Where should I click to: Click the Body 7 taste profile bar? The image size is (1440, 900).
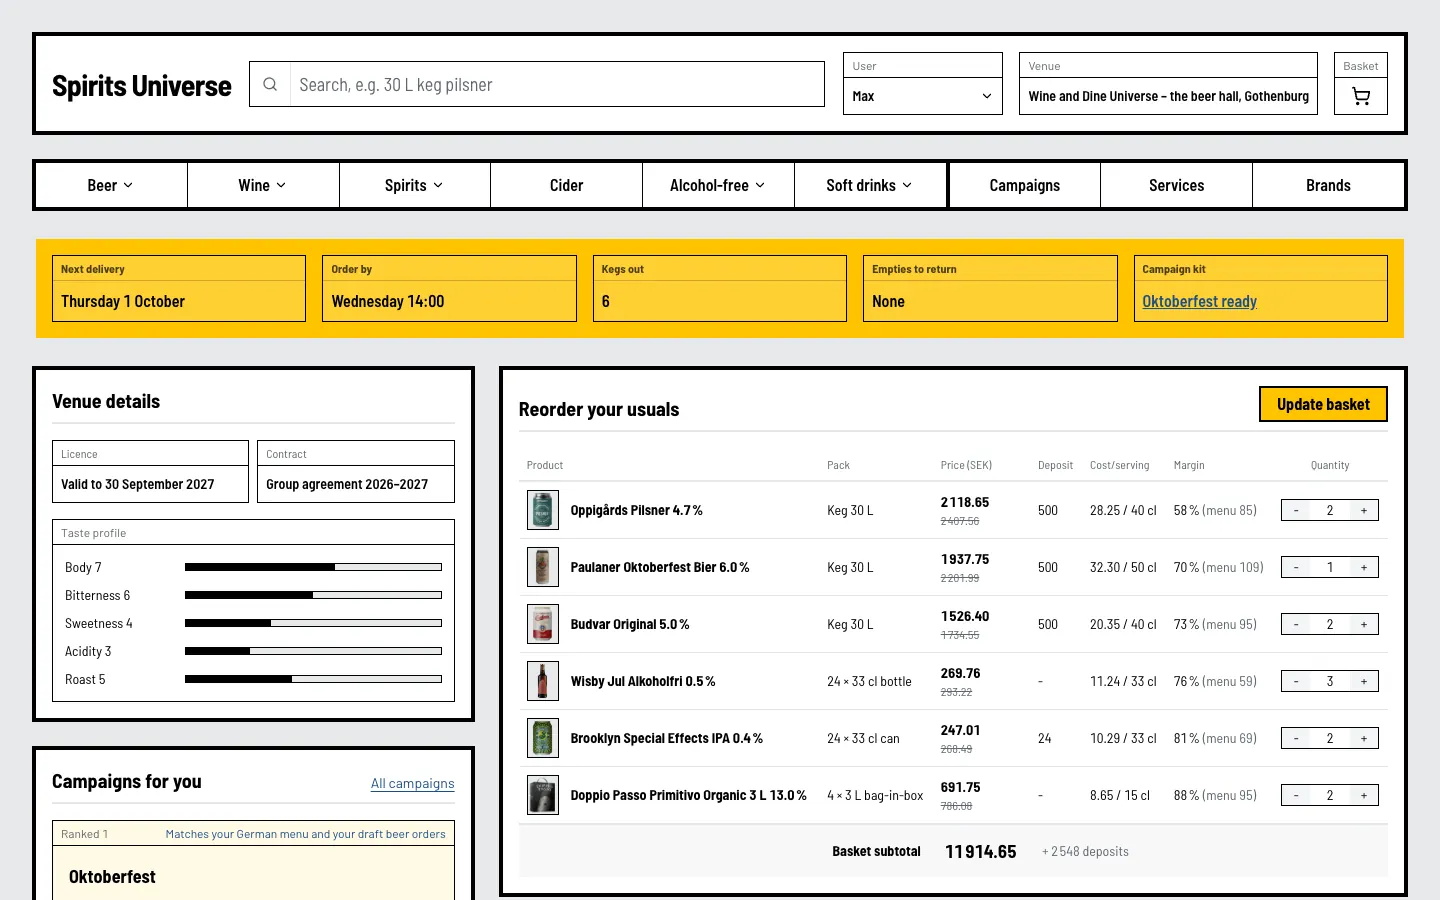pos(313,567)
